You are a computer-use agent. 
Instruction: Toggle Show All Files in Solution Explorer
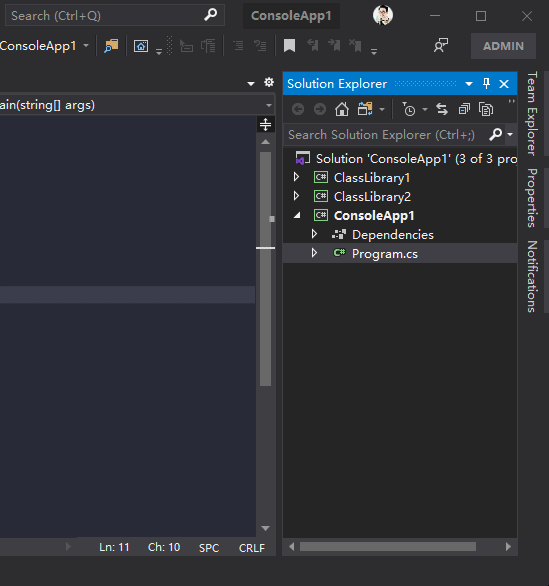[486, 110]
